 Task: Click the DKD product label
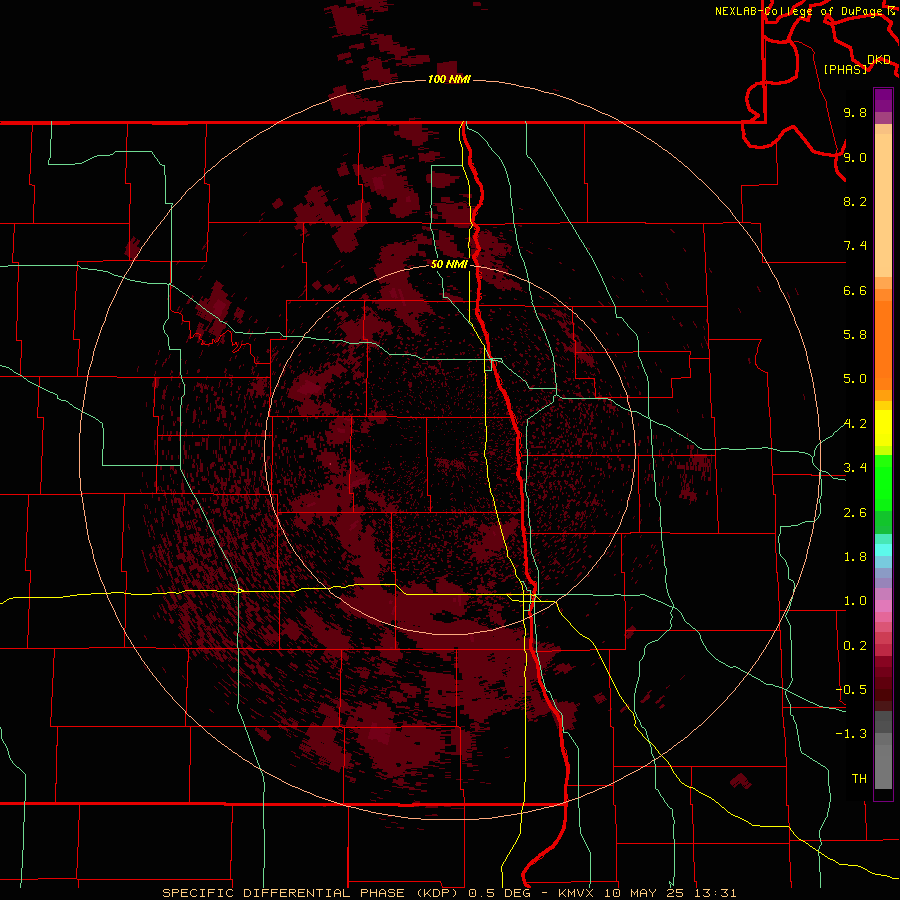tap(879, 60)
